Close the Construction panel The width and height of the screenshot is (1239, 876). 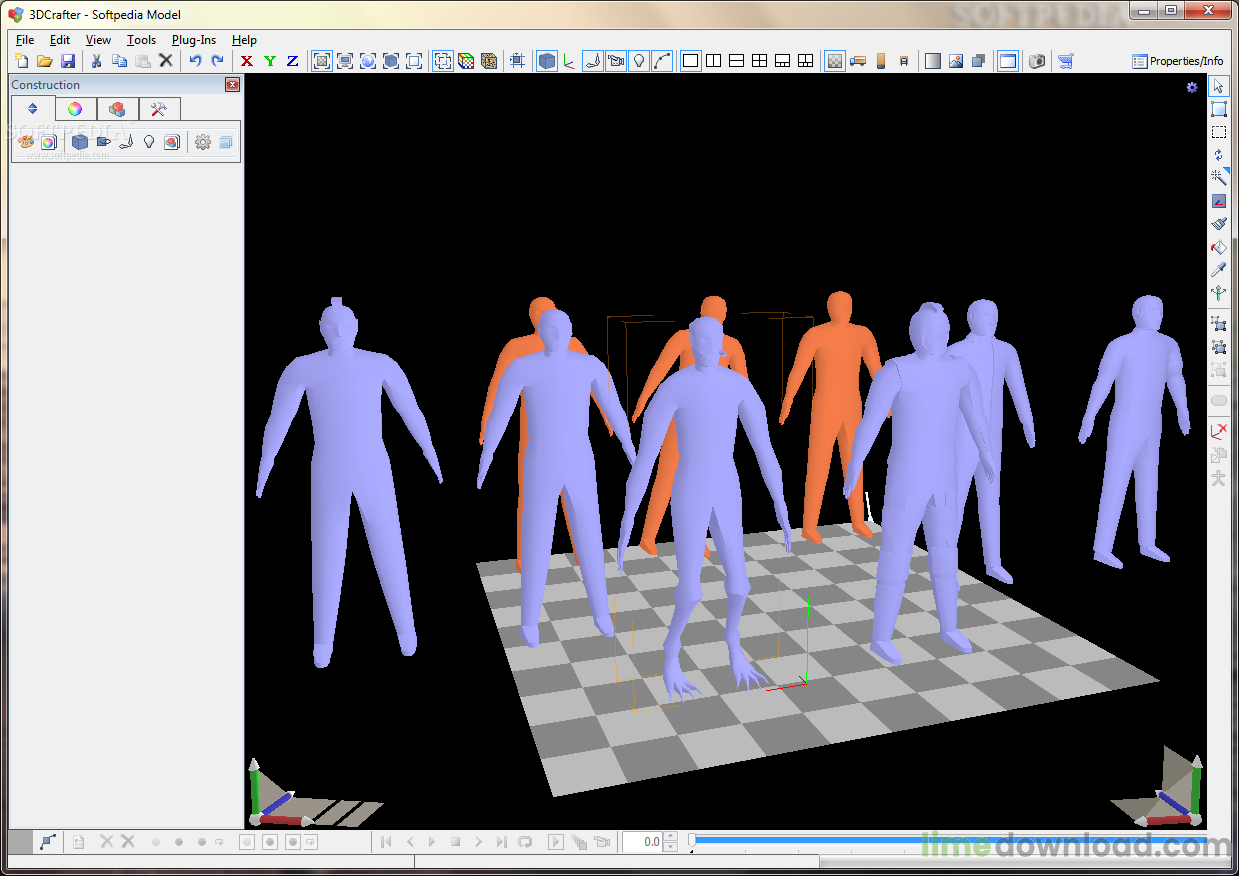tap(232, 85)
